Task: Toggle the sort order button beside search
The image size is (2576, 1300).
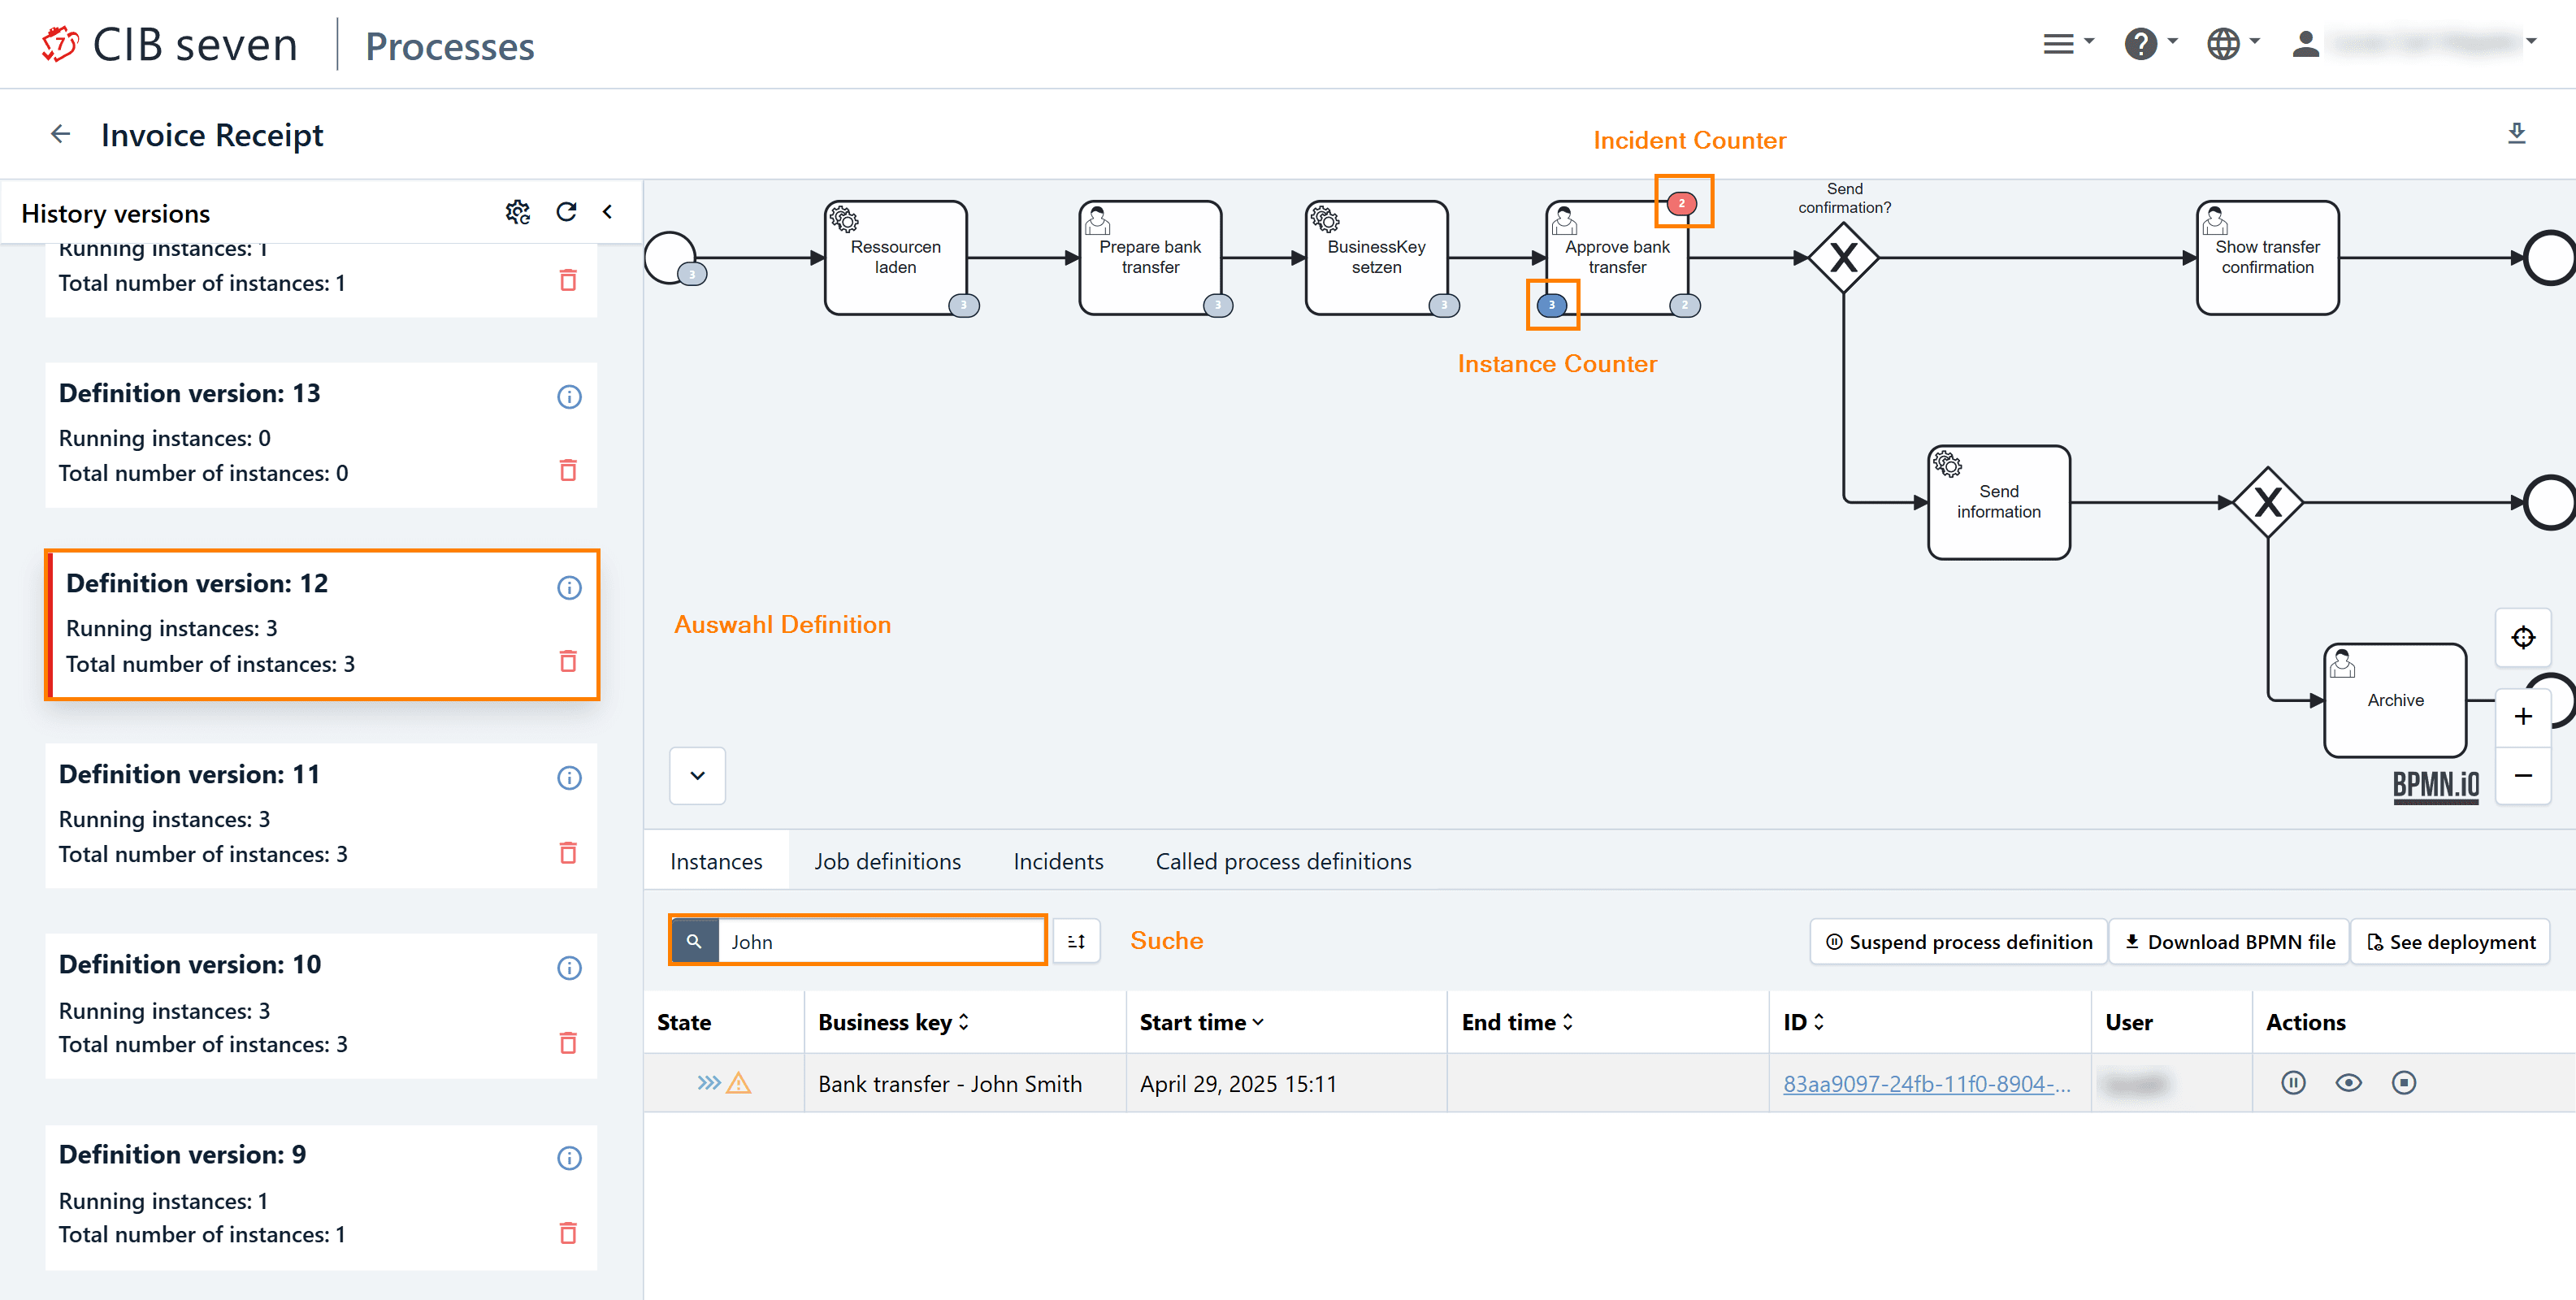Action: (x=1076, y=942)
